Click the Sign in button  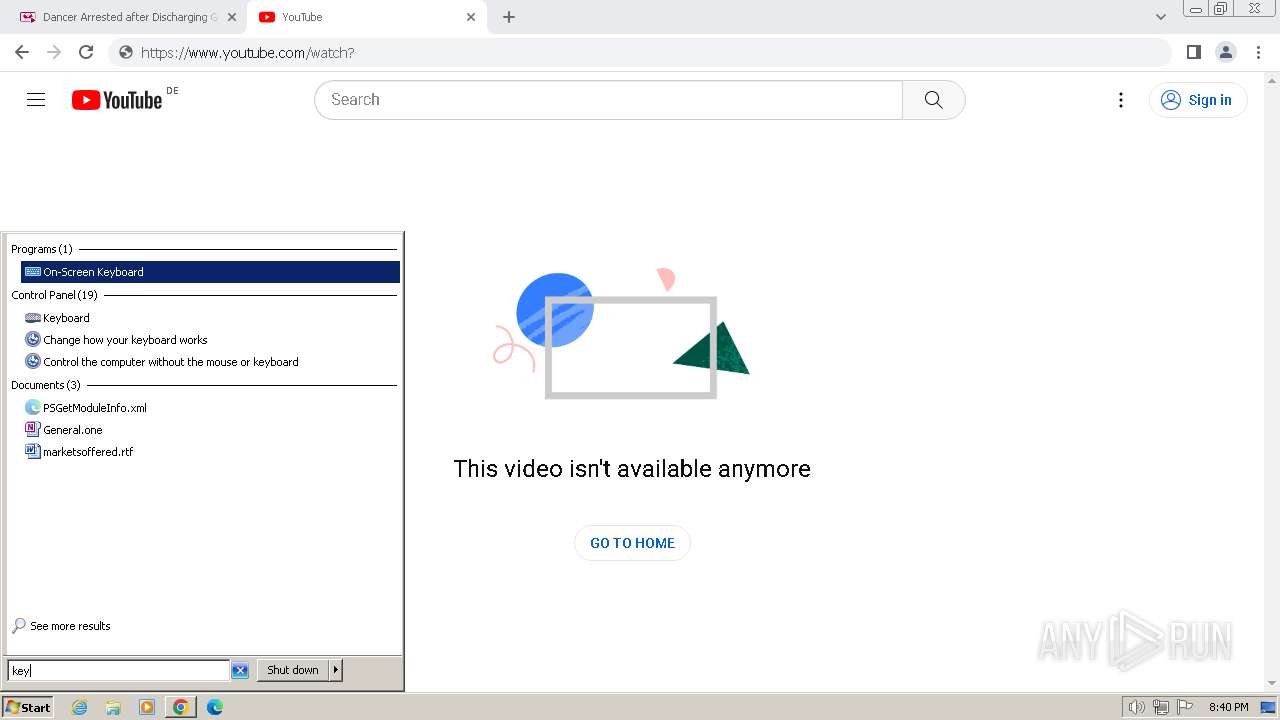(1198, 100)
